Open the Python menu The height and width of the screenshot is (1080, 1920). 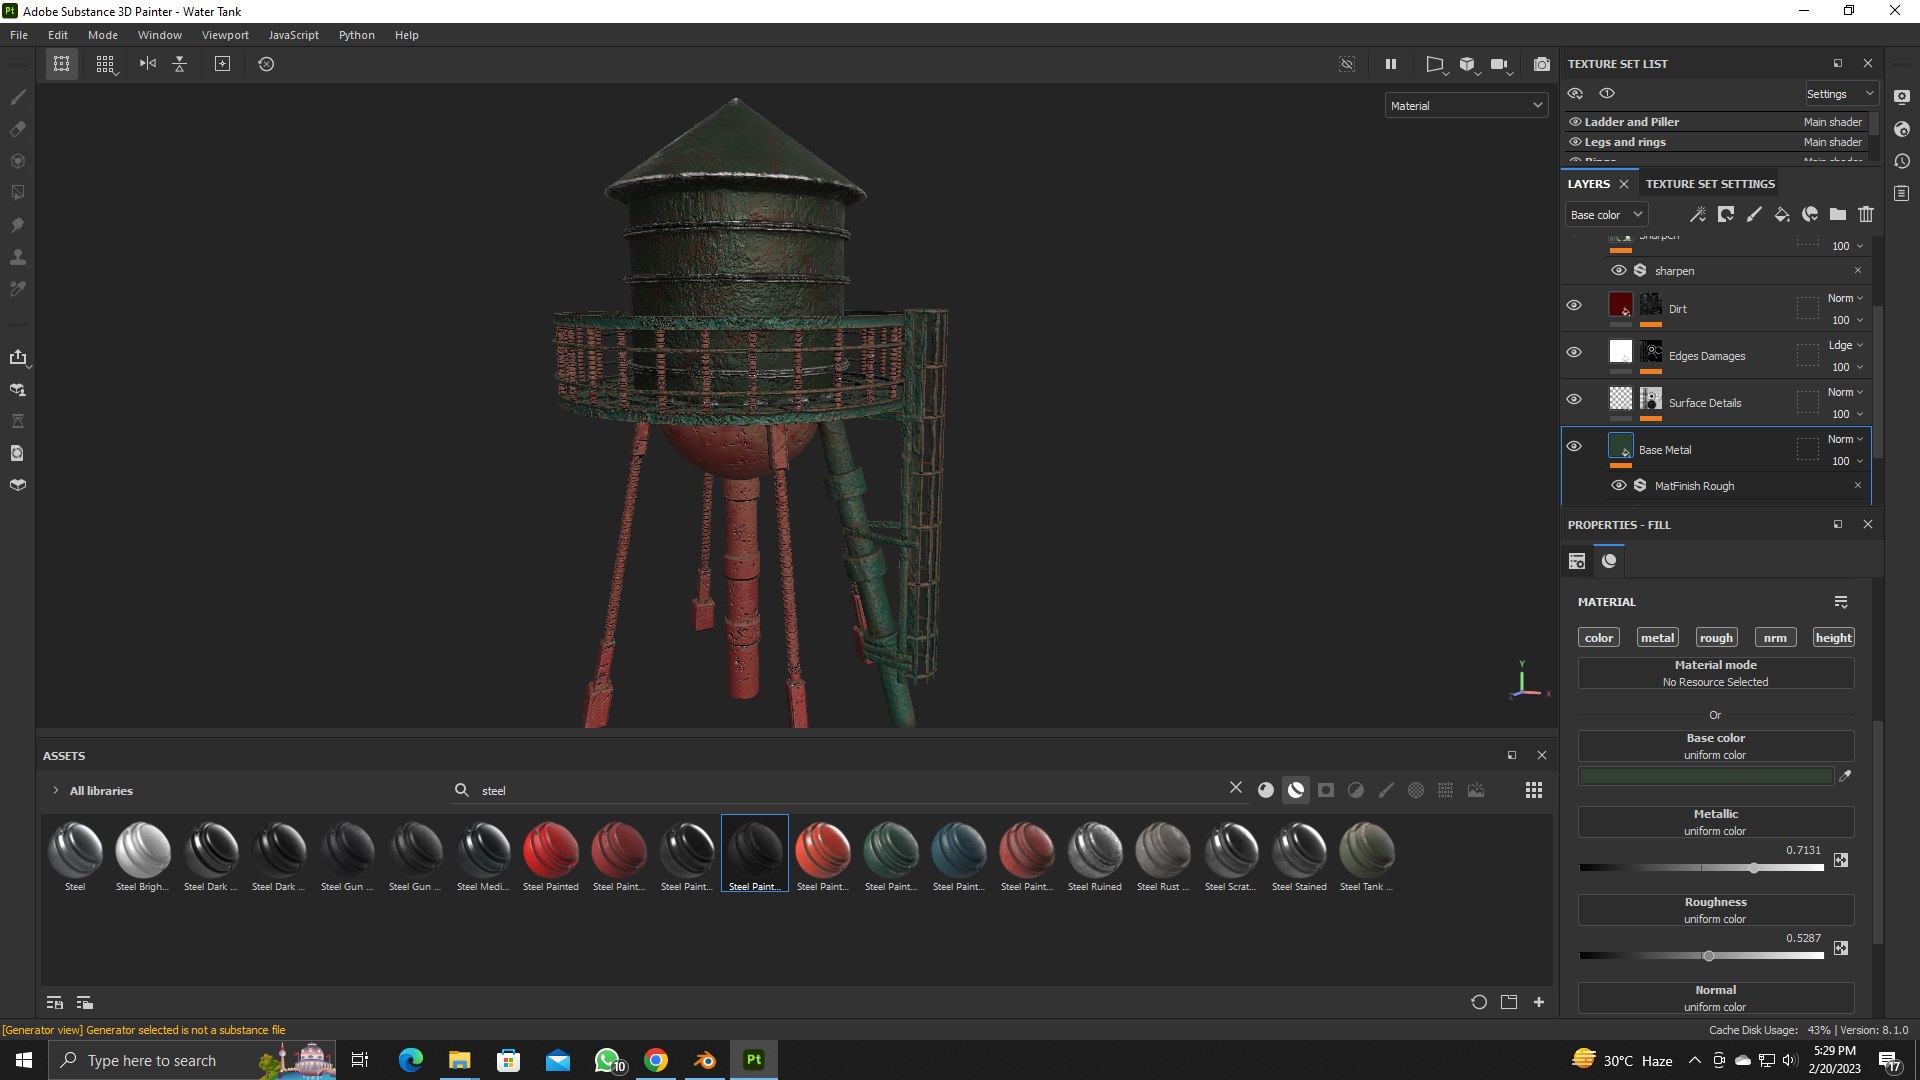(x=356, y=35)
